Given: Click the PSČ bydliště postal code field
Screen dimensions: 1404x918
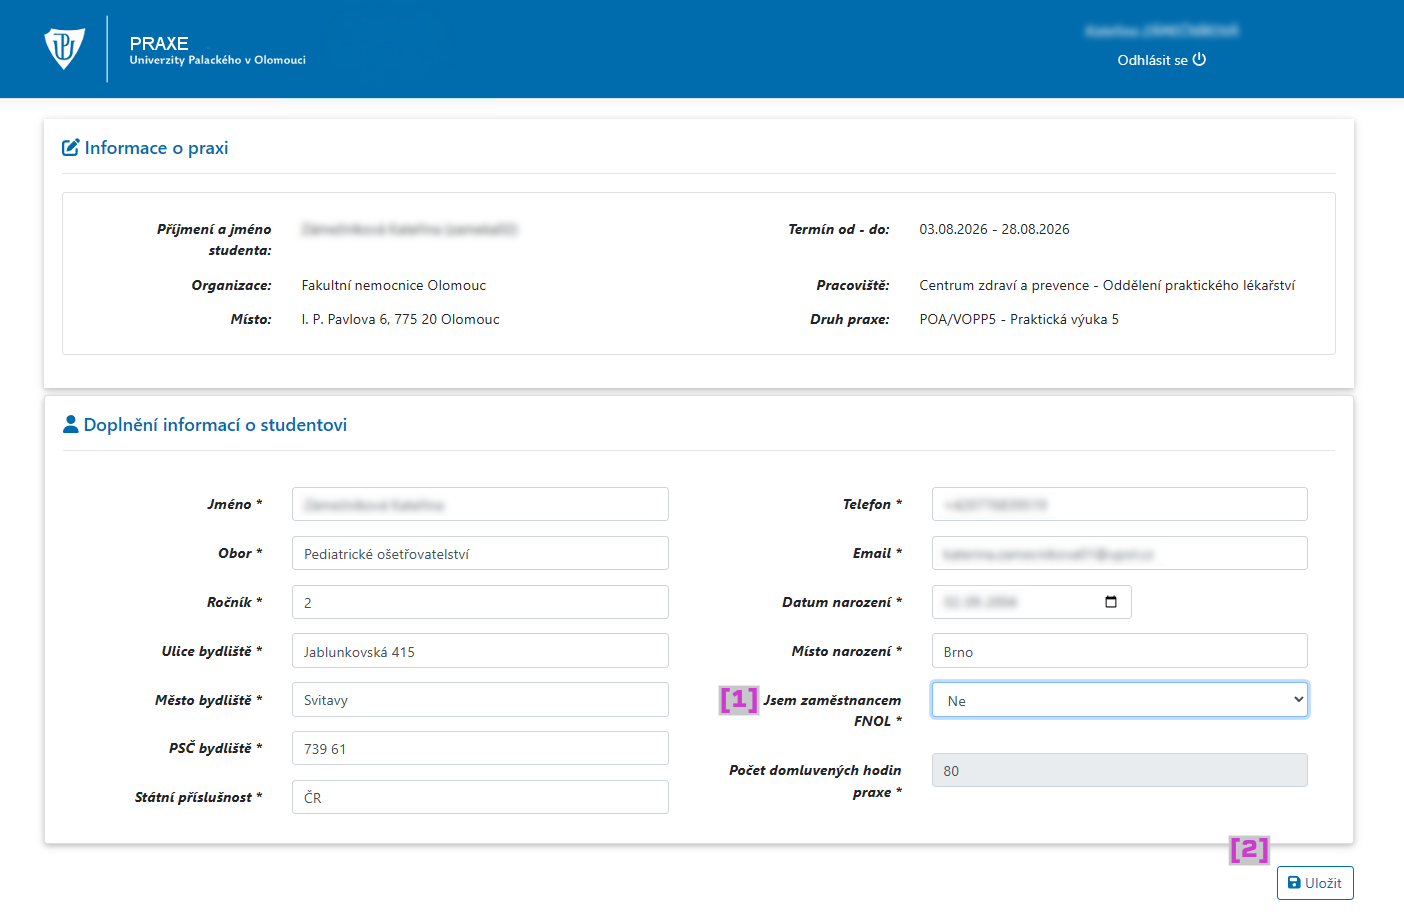Looking at the screenshot, I should coord(480,749).
